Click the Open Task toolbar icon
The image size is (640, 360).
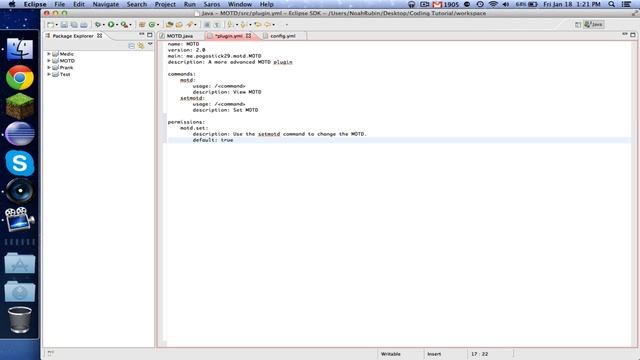coord(179,25)
